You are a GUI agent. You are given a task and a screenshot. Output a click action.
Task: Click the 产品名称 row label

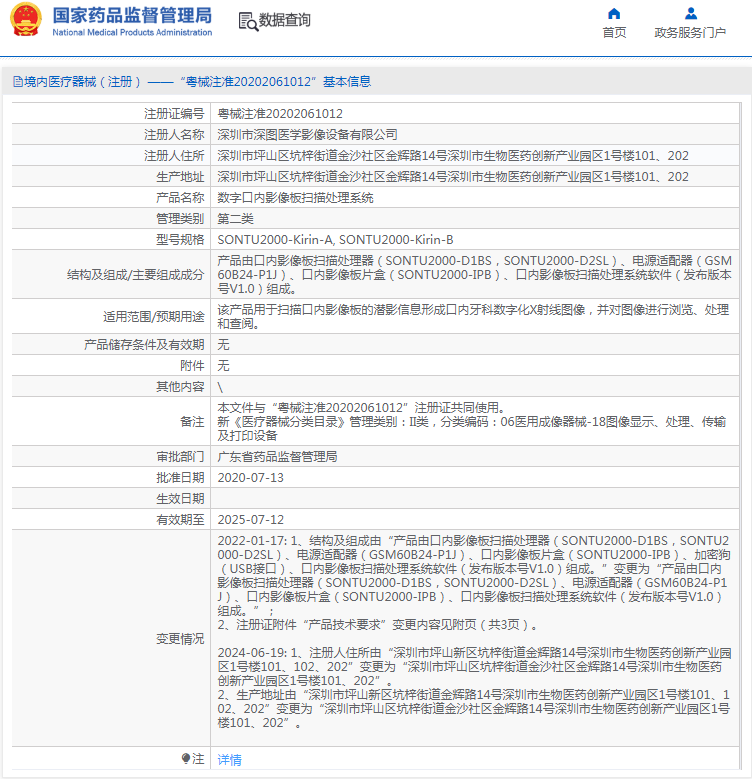point(180,198)
